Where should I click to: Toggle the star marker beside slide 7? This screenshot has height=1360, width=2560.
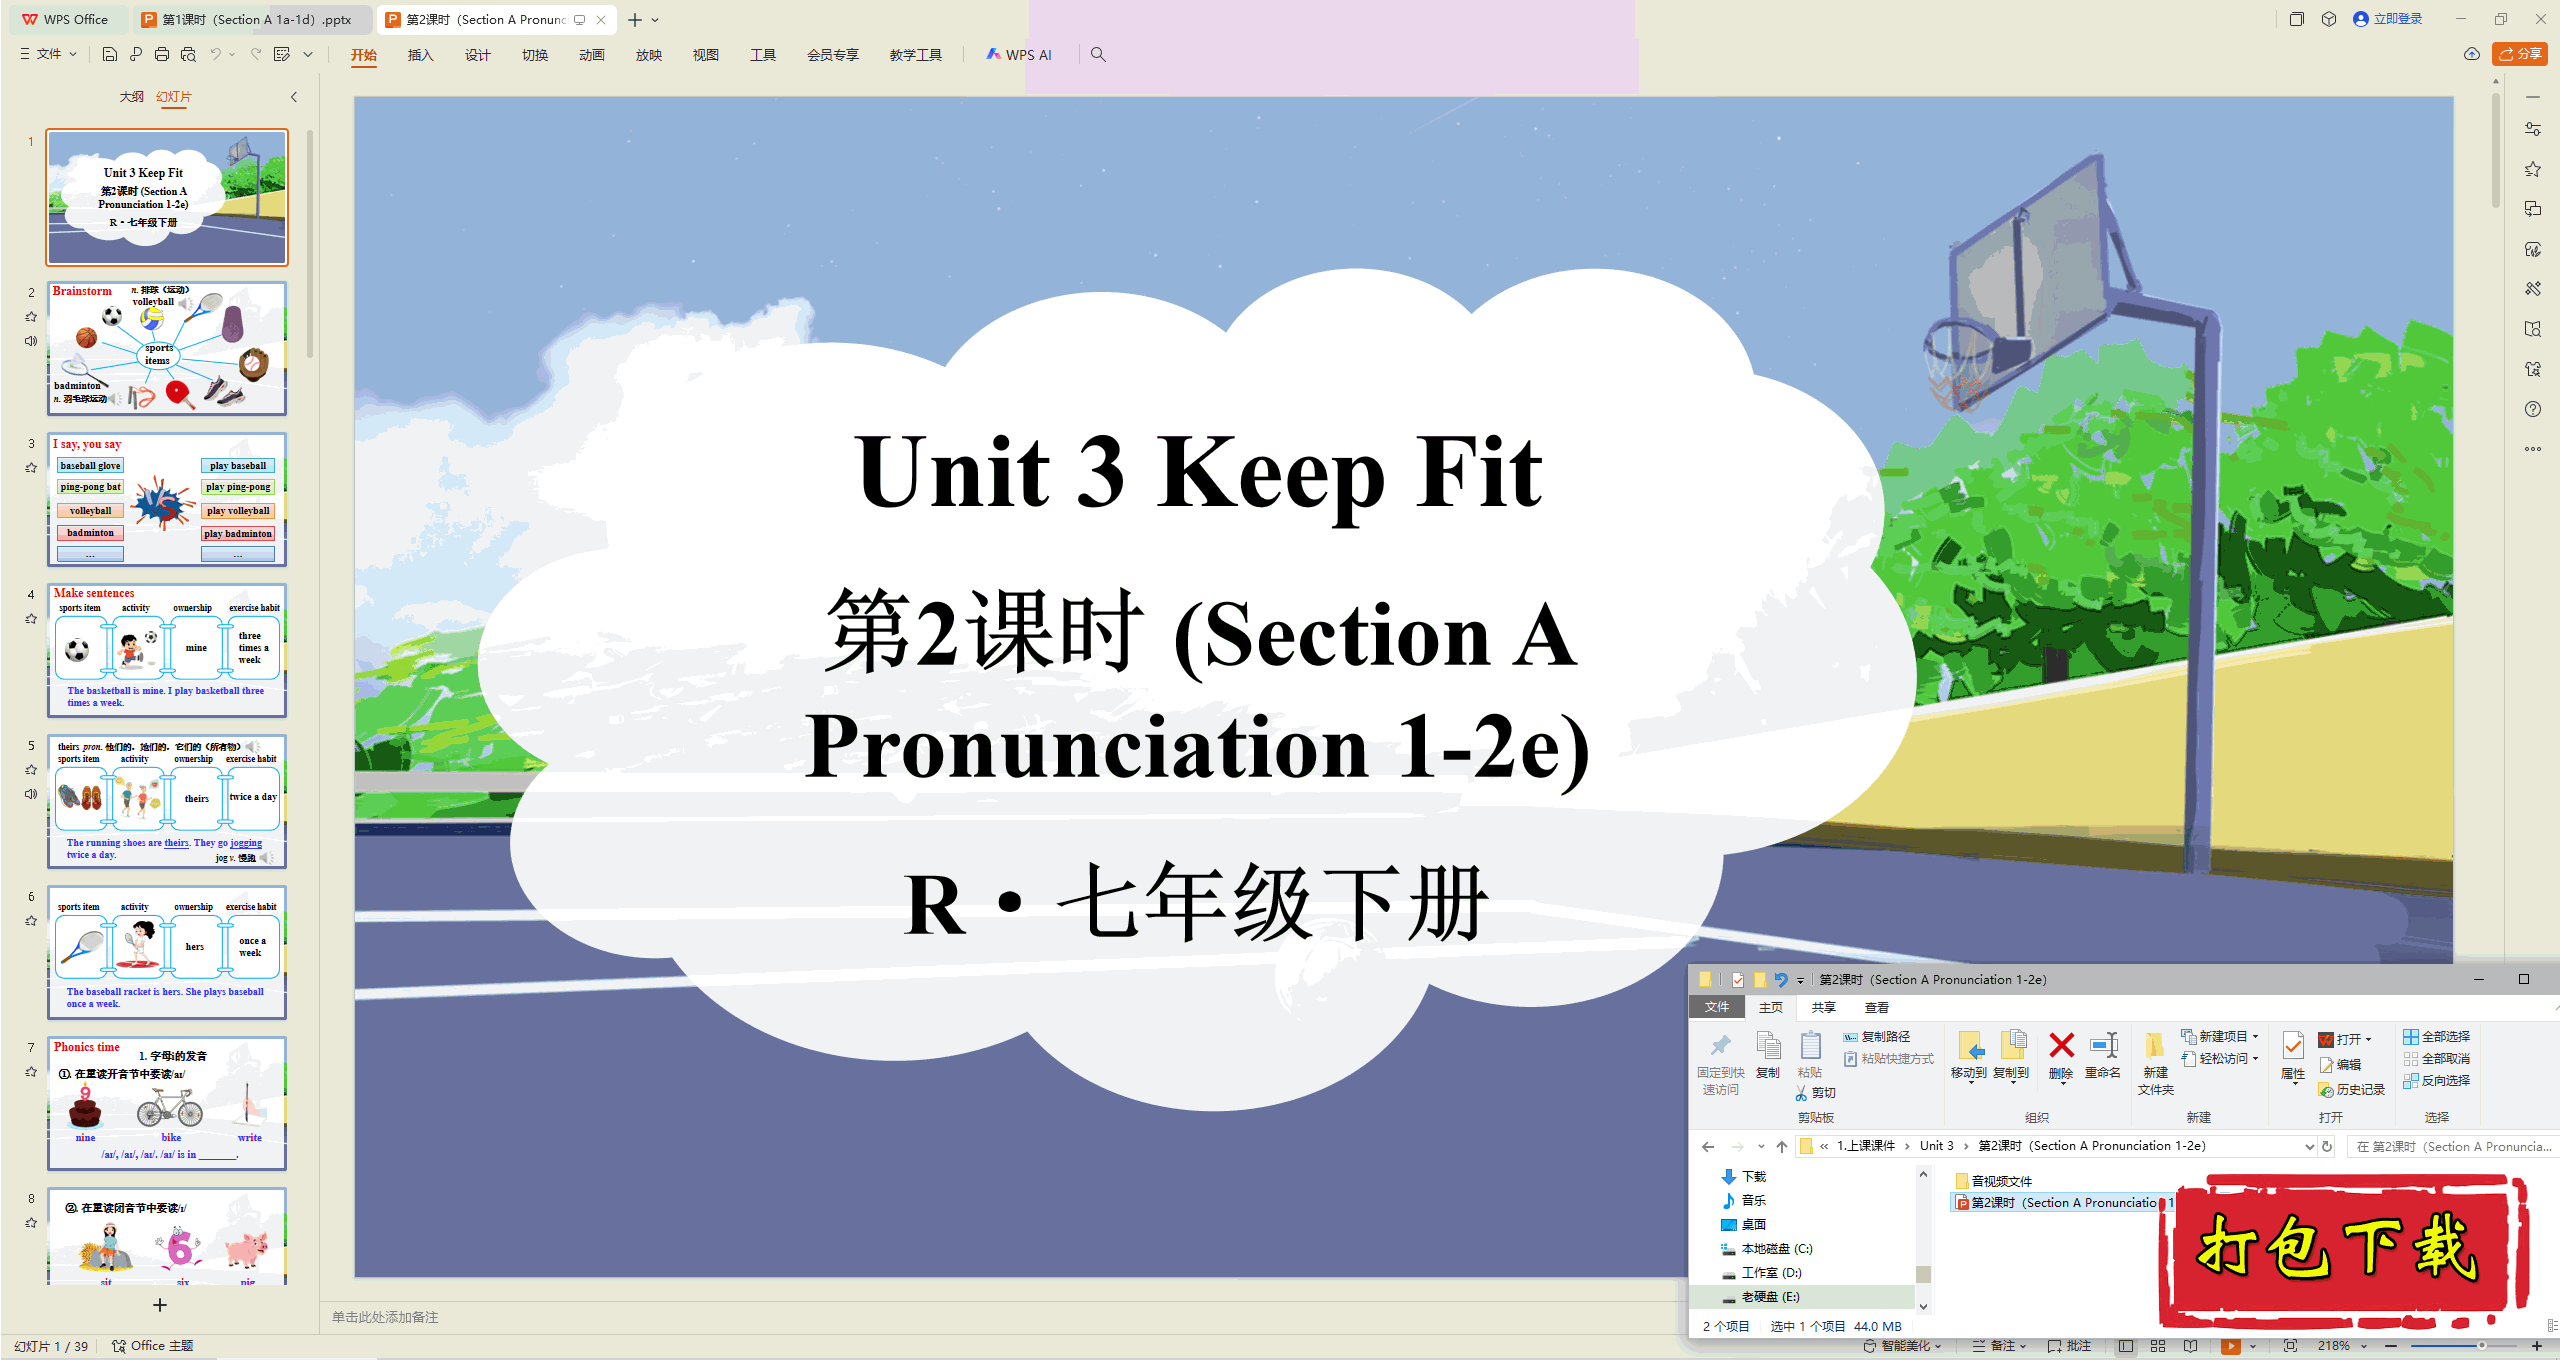tap(31, 1072)
